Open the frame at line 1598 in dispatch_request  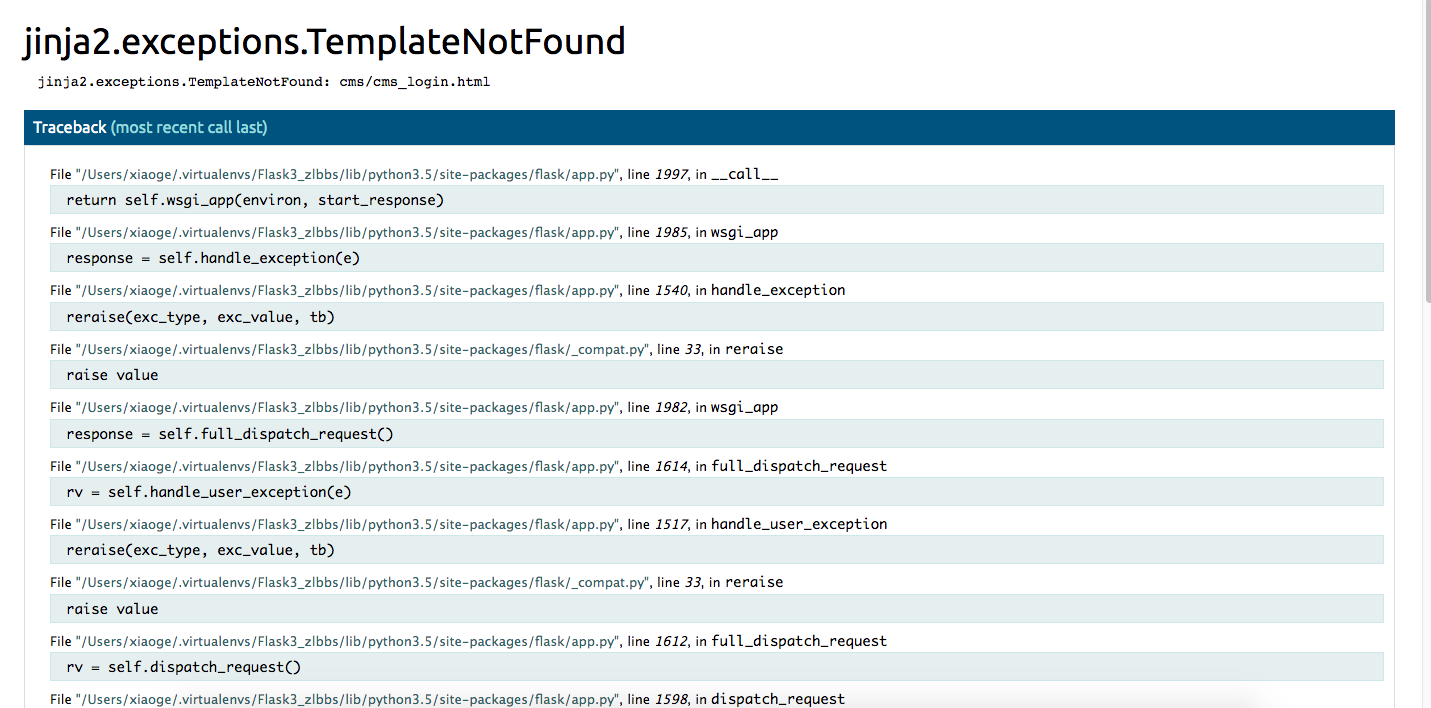pyautogui.click(x=448, y=699)
